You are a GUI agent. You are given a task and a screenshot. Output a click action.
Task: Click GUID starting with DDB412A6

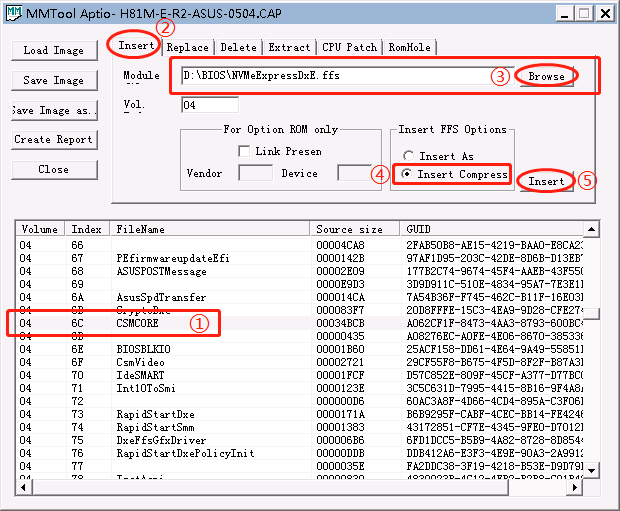pyautogui.click(x=495, y=453)
